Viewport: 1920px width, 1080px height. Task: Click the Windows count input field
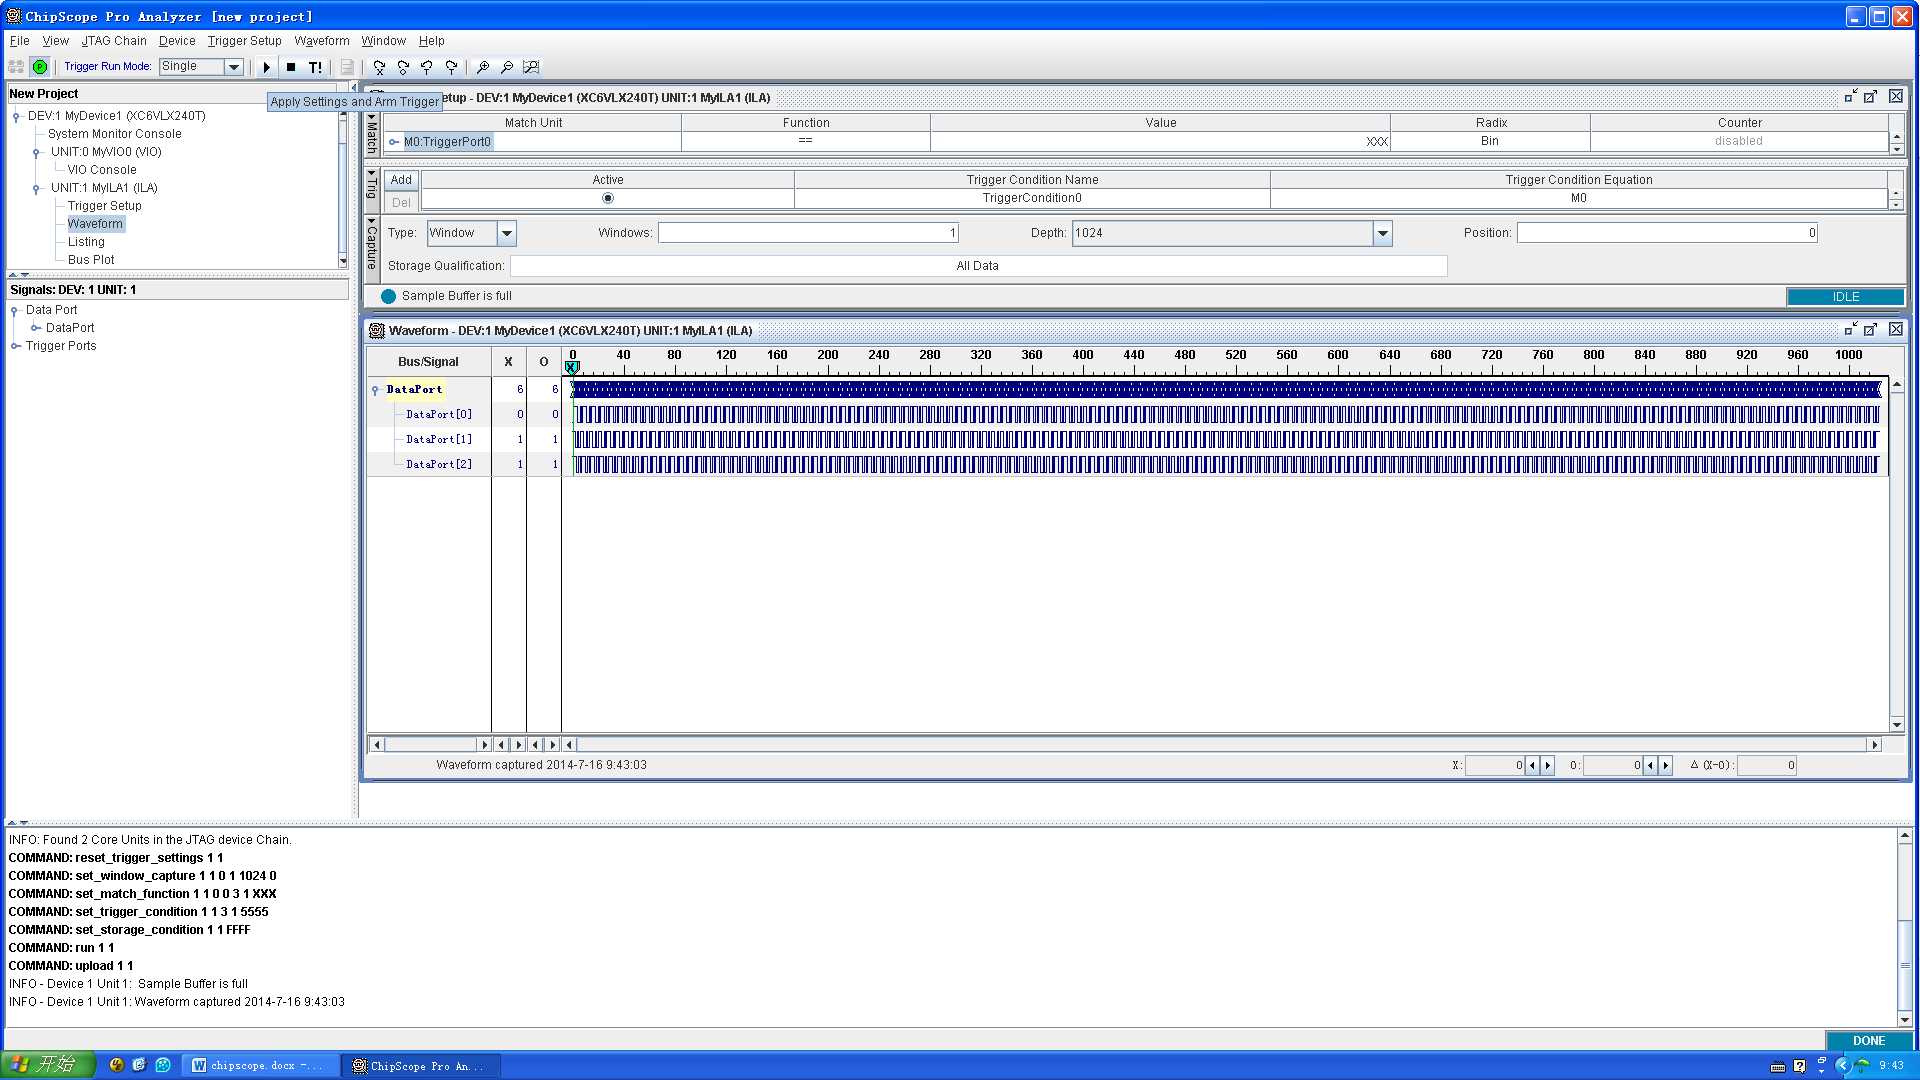click(808, 233)
